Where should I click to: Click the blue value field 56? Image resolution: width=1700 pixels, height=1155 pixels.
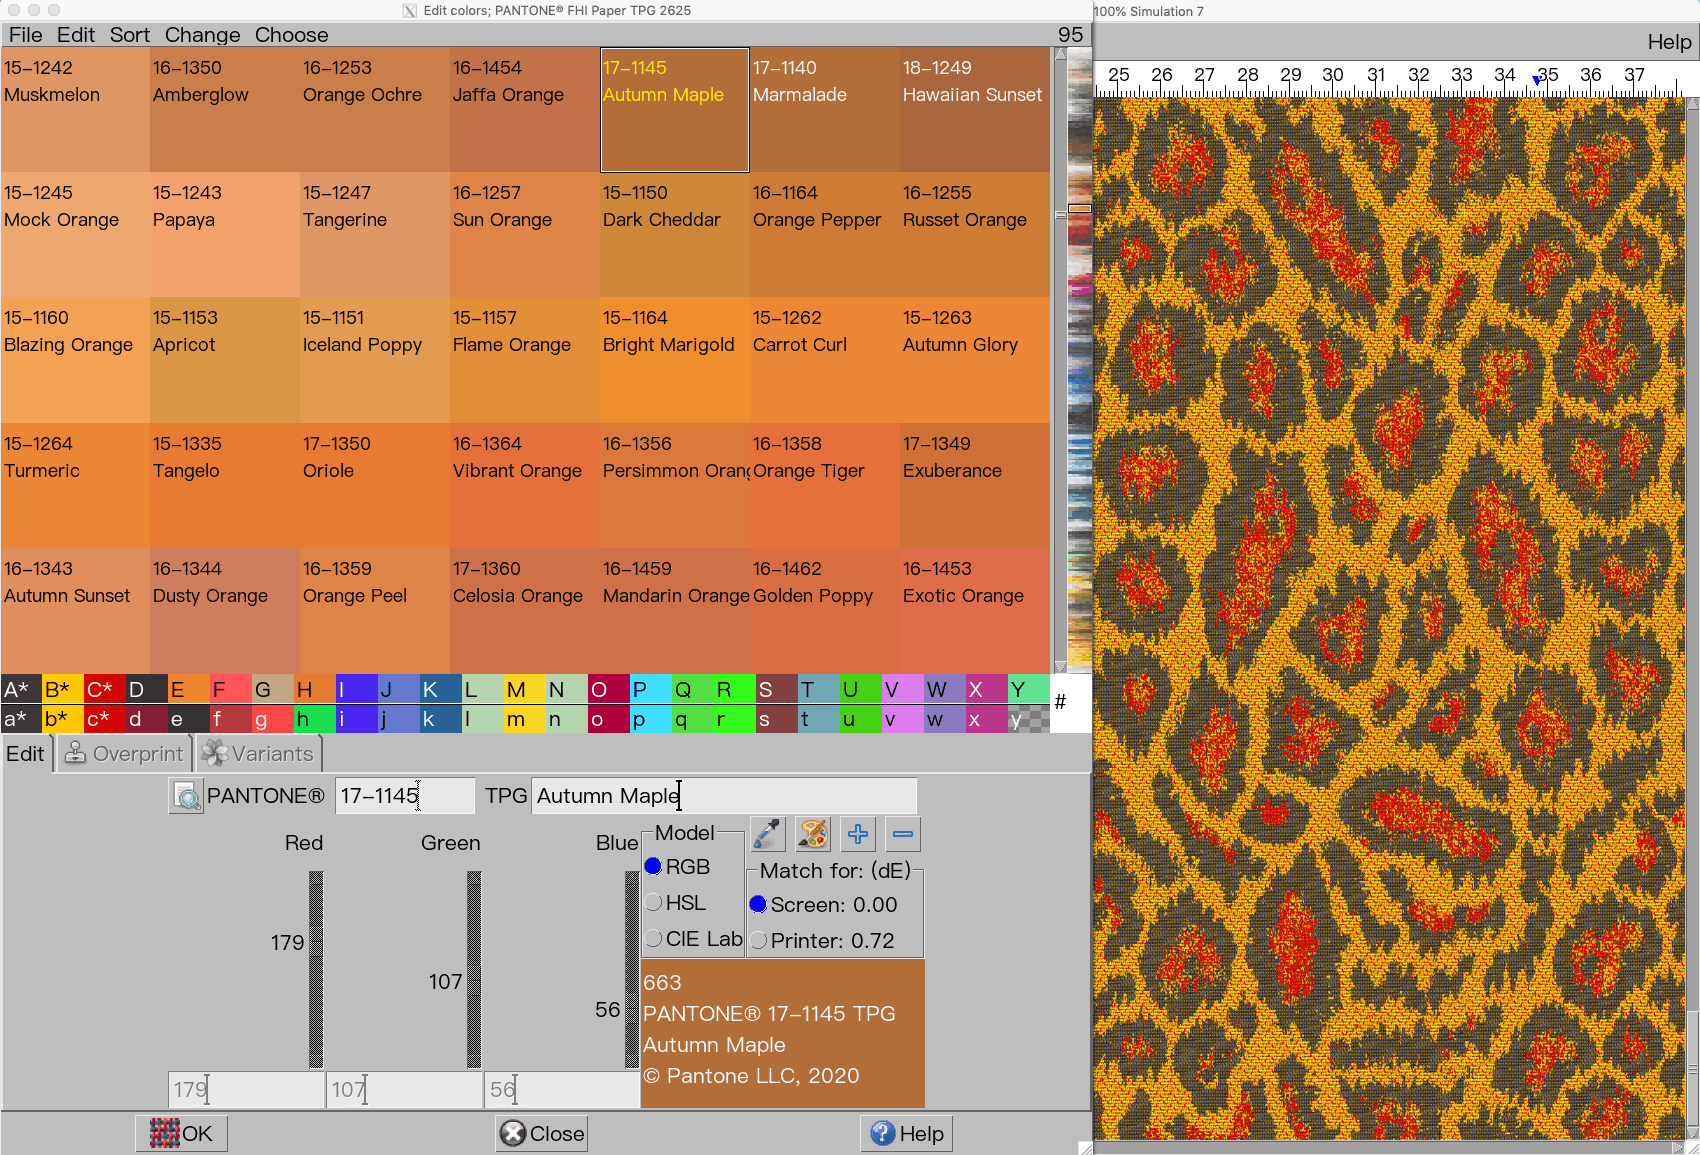coord(562,1090)
